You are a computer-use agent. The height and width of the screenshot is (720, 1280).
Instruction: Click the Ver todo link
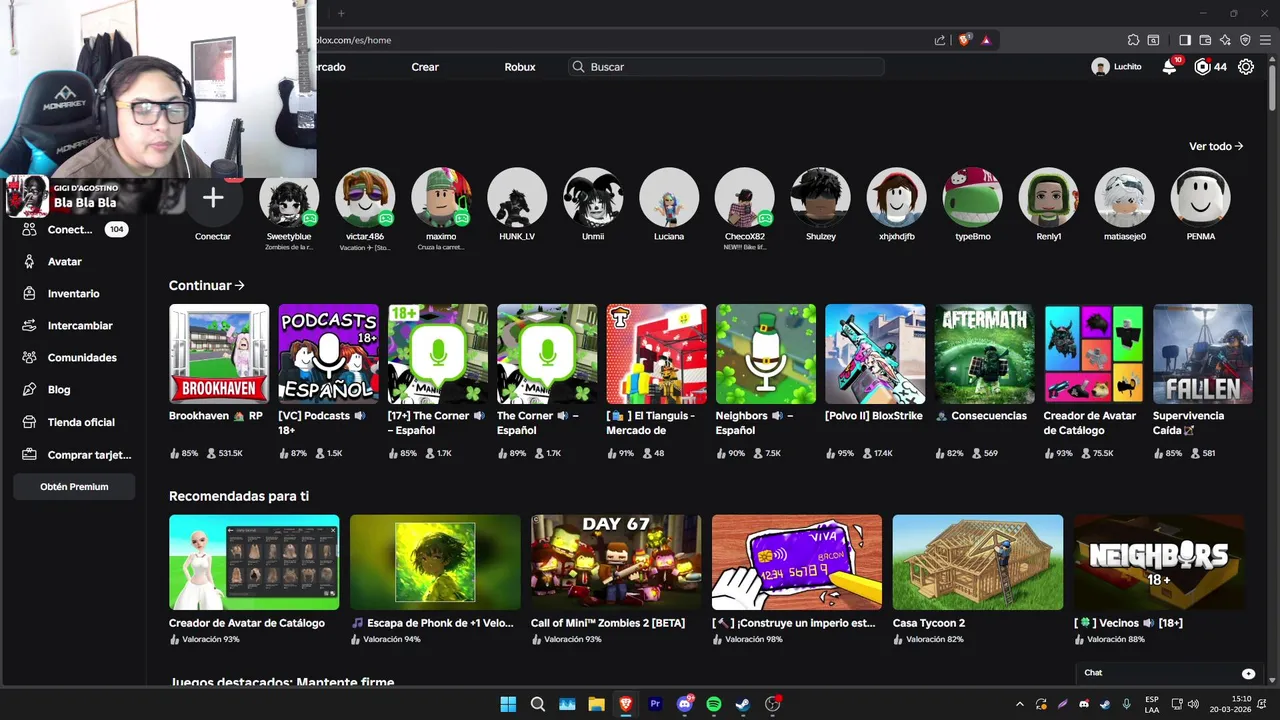(1216, 146)
